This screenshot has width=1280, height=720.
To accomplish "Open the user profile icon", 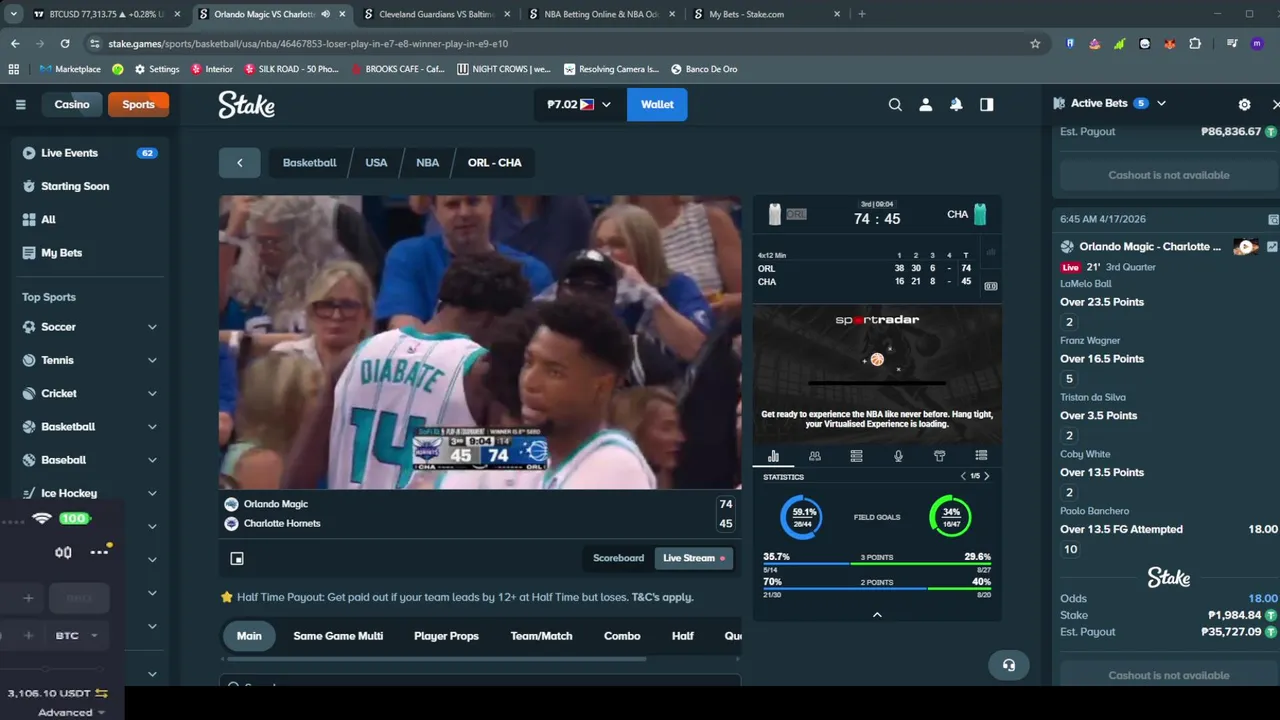I will [x=926, y=104].
